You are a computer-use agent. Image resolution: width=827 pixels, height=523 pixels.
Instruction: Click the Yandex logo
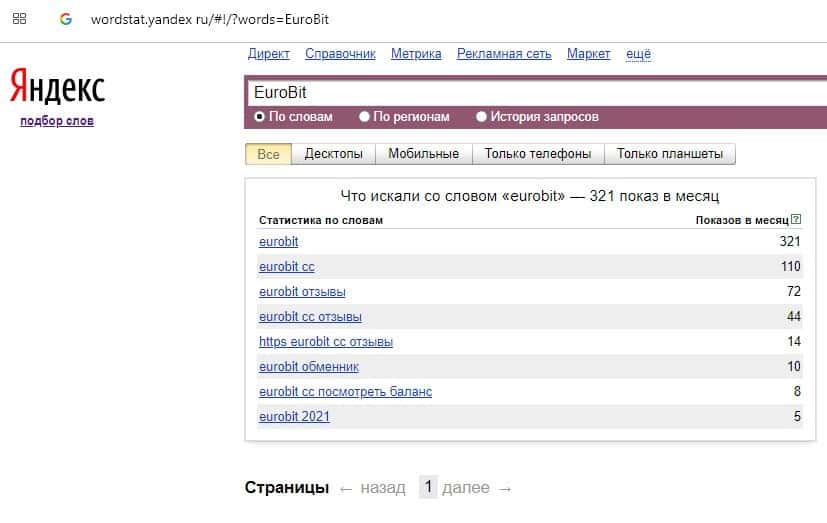click(57, 88)
